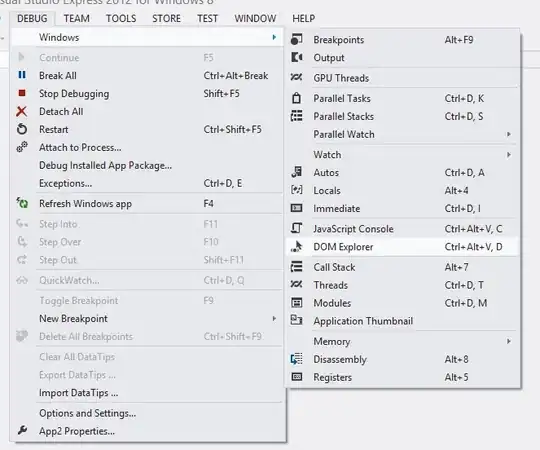
Task: Click the Refresh Windows app icon
Action: 22,203
